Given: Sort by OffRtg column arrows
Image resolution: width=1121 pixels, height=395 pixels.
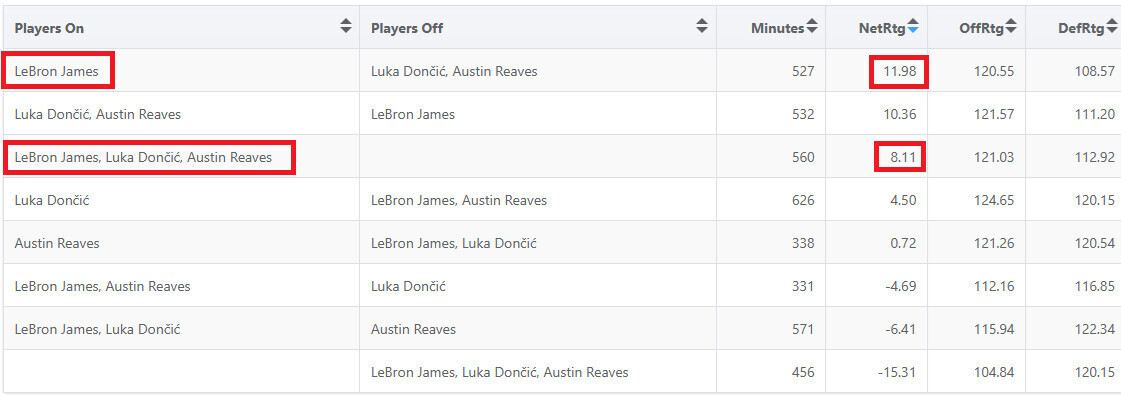Looking at the screenshot, I should coord(1010,28).
